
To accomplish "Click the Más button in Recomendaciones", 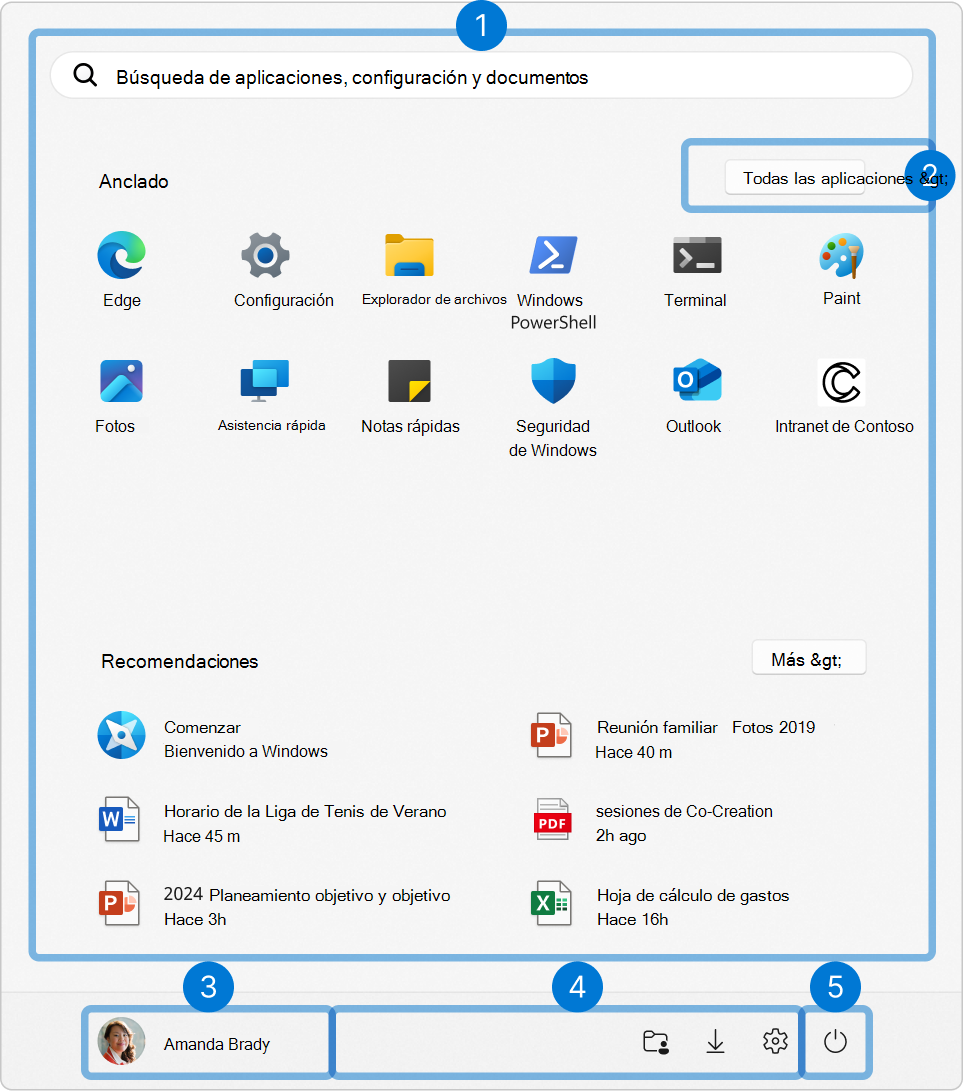I will pyautogui.click(x=809, y=658).
